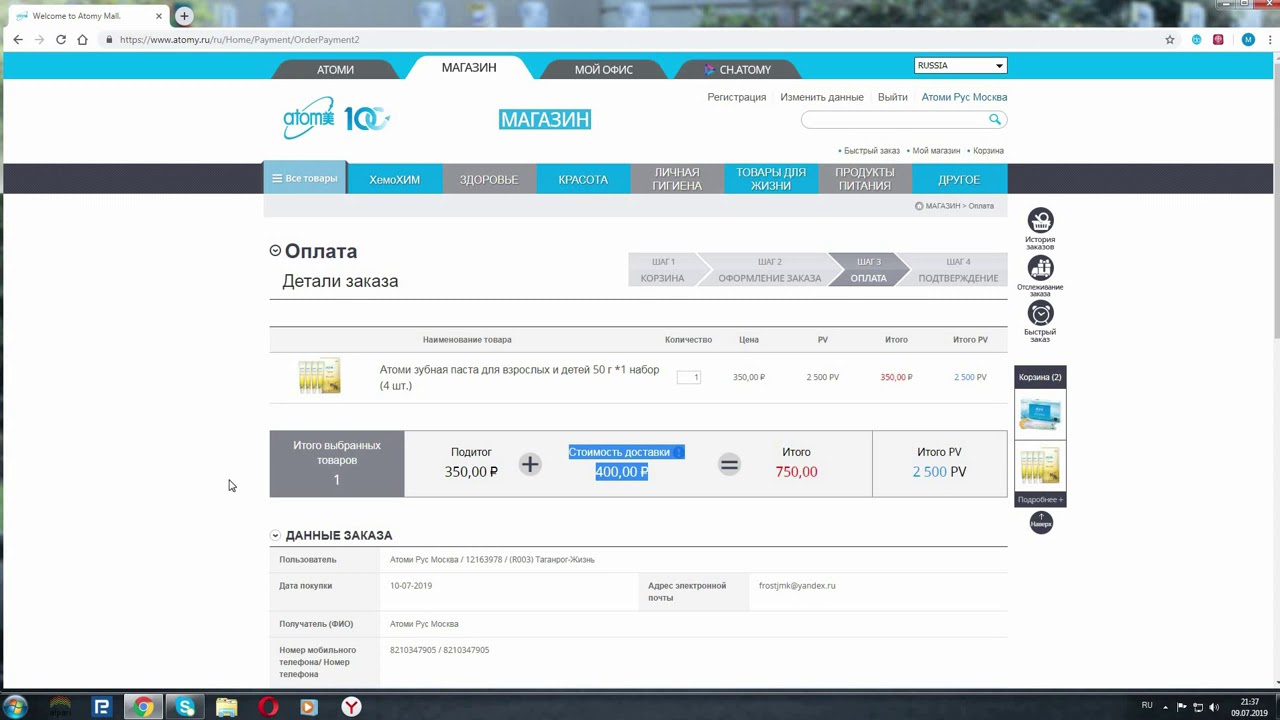Open the ХемоХИМ category
Screen dimensions: 1280x720
(394, 179)
